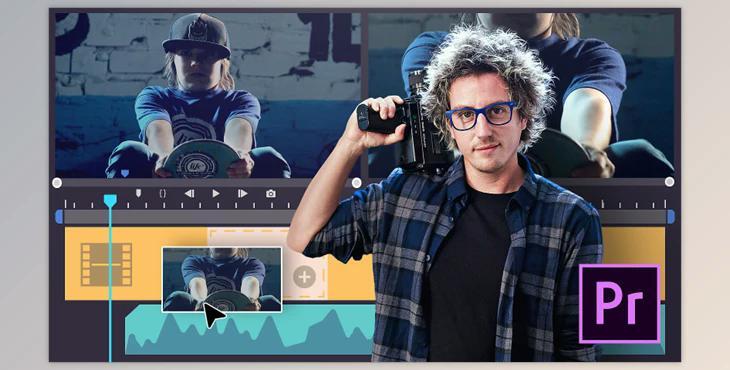Step forward one frame

coord(243,194)
